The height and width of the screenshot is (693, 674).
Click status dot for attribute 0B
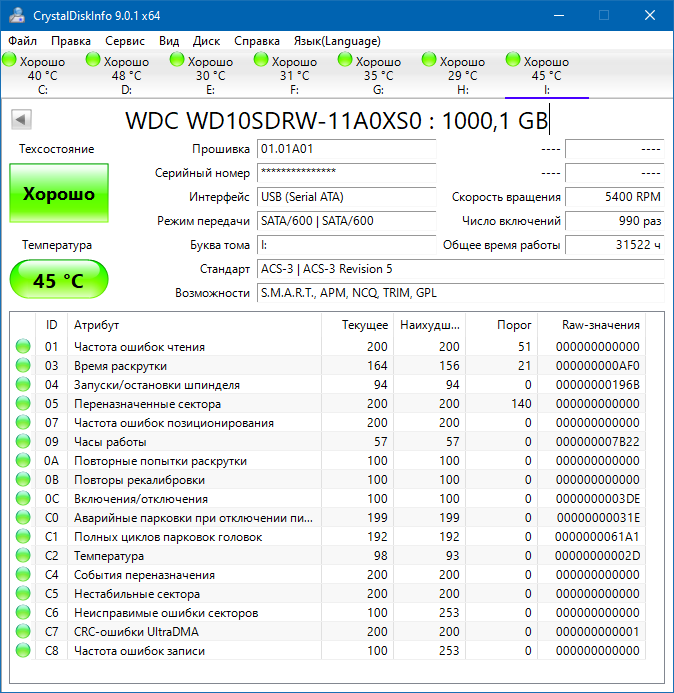(x=23, y=480)
